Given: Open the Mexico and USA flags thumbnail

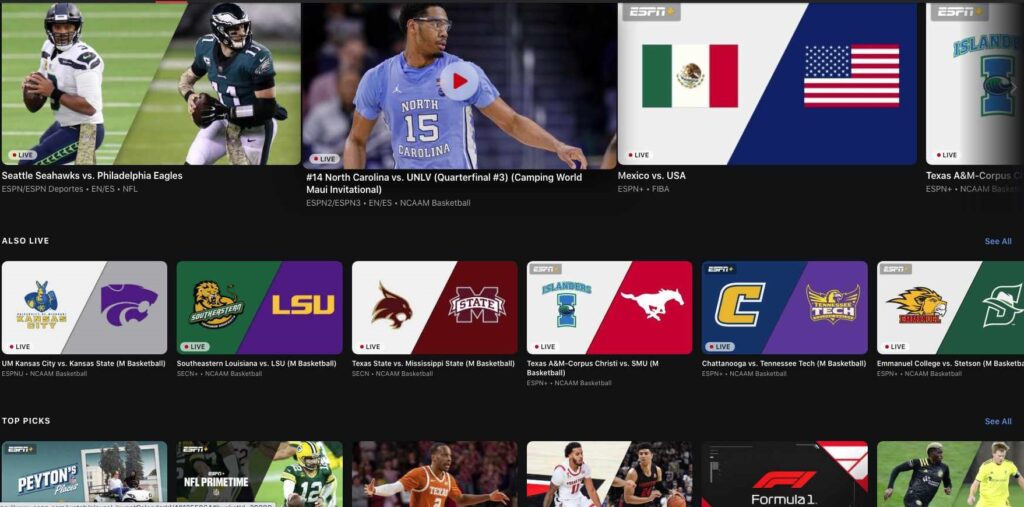Looking at the screenshot, I should point(767,84).
